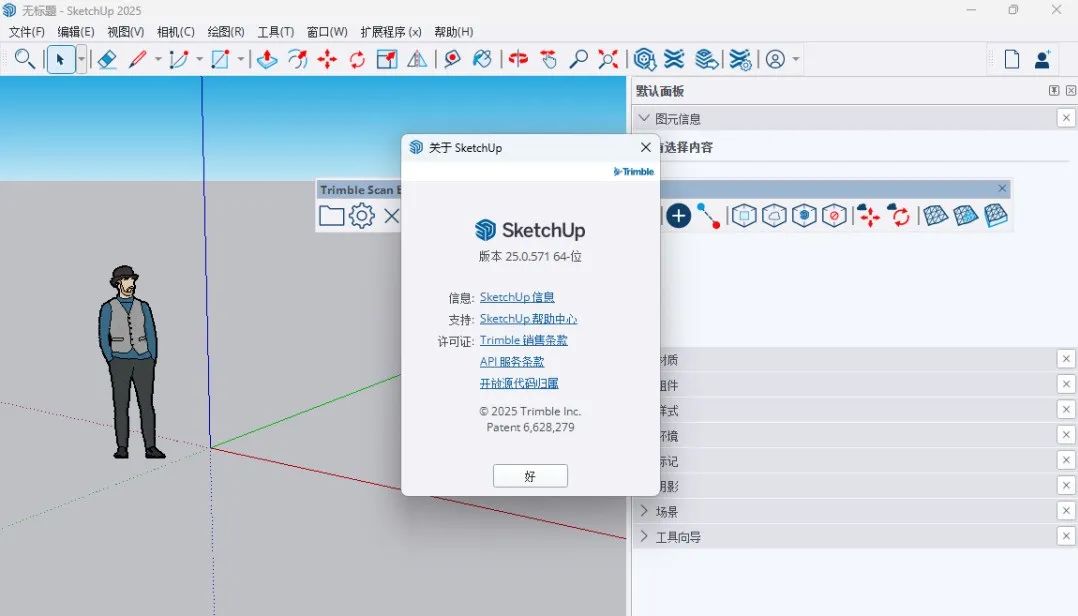The width and height of the screenshot is (1078, 616).
Task: Collapse the 图元信息 panel
Action: pos(644,118)
